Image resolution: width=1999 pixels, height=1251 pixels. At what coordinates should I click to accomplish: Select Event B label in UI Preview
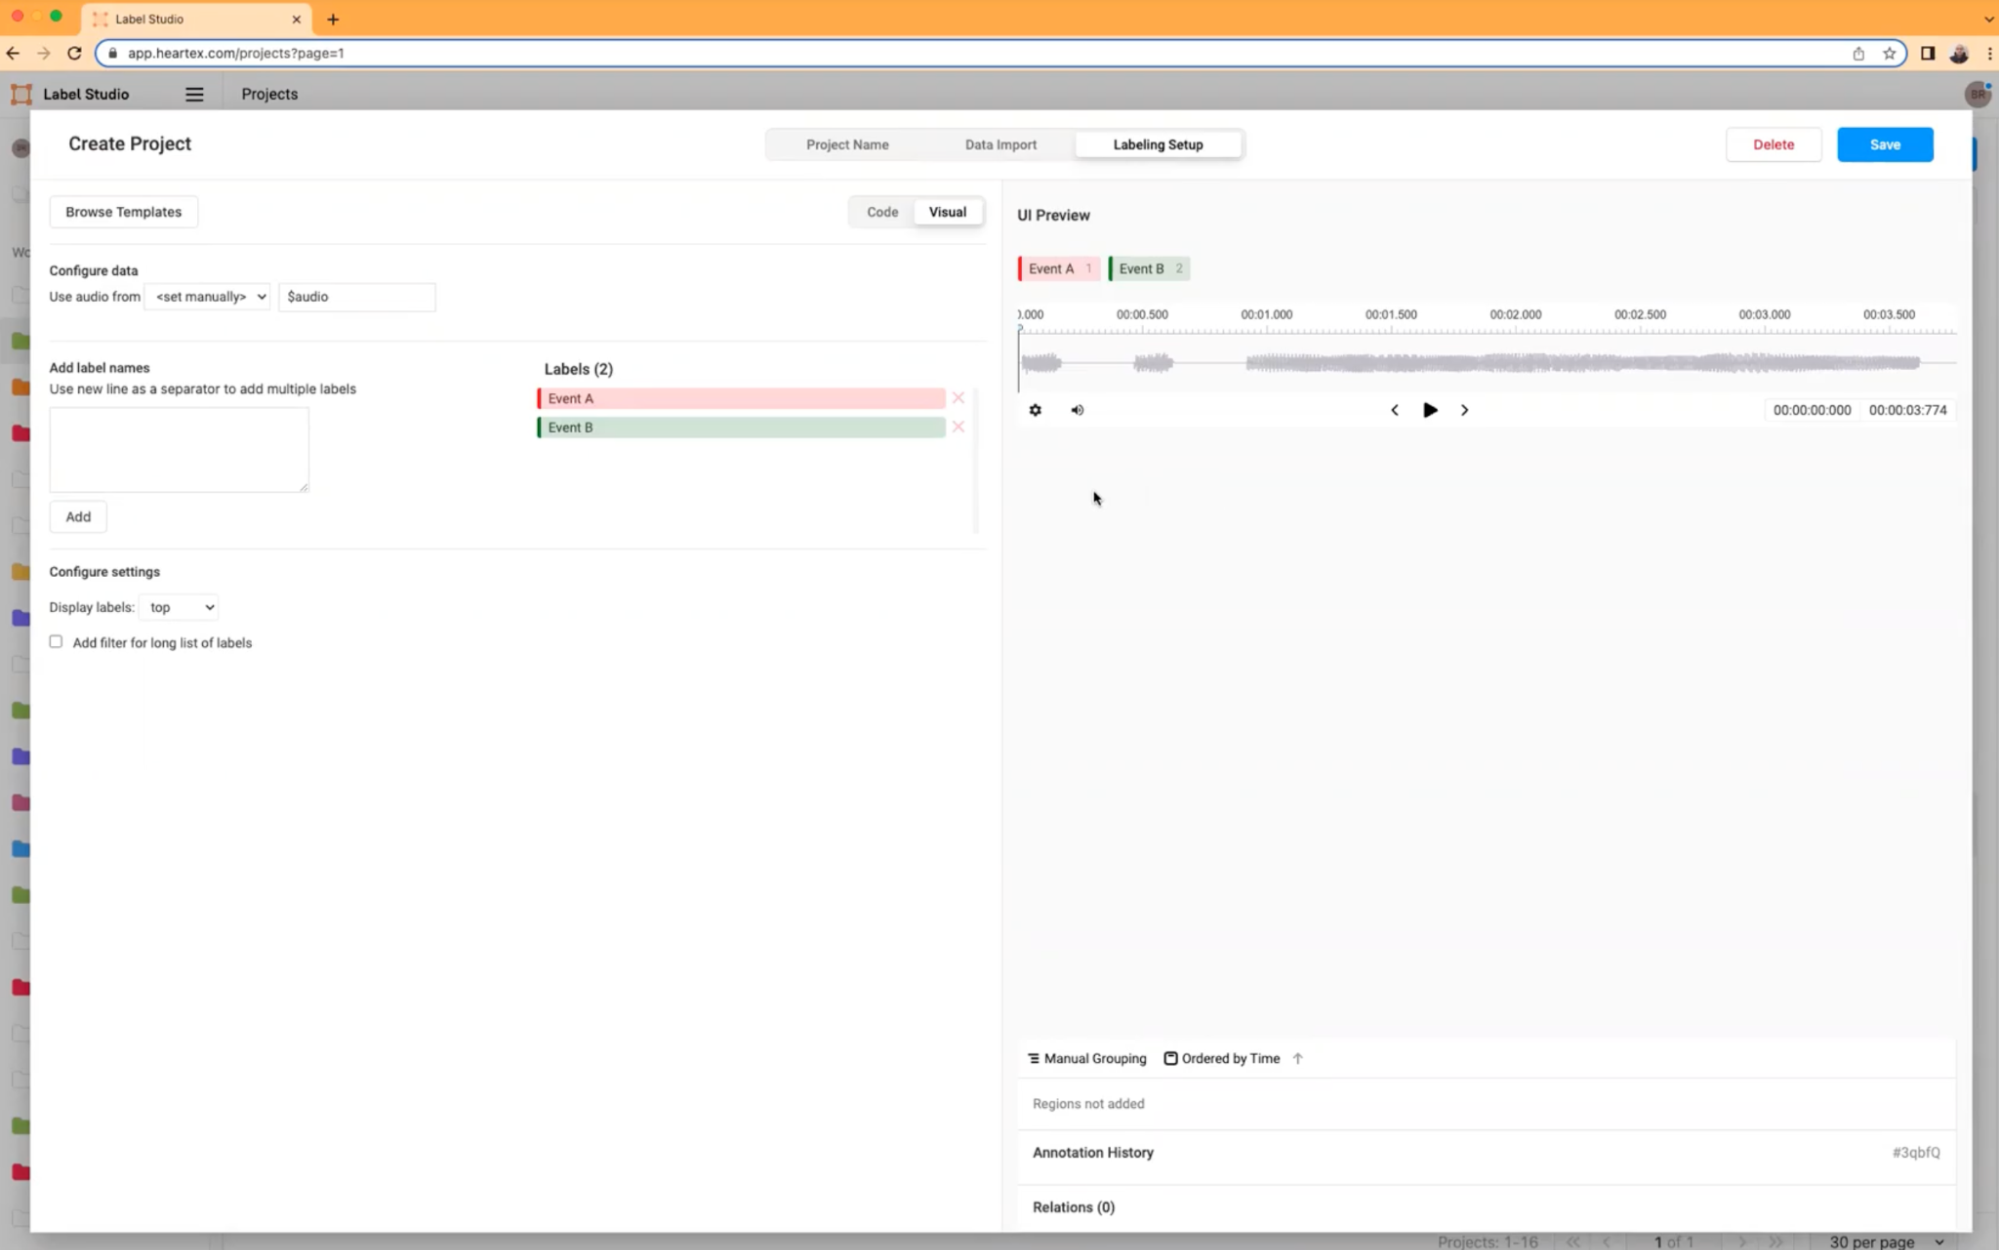click(x=1148, y=268)
